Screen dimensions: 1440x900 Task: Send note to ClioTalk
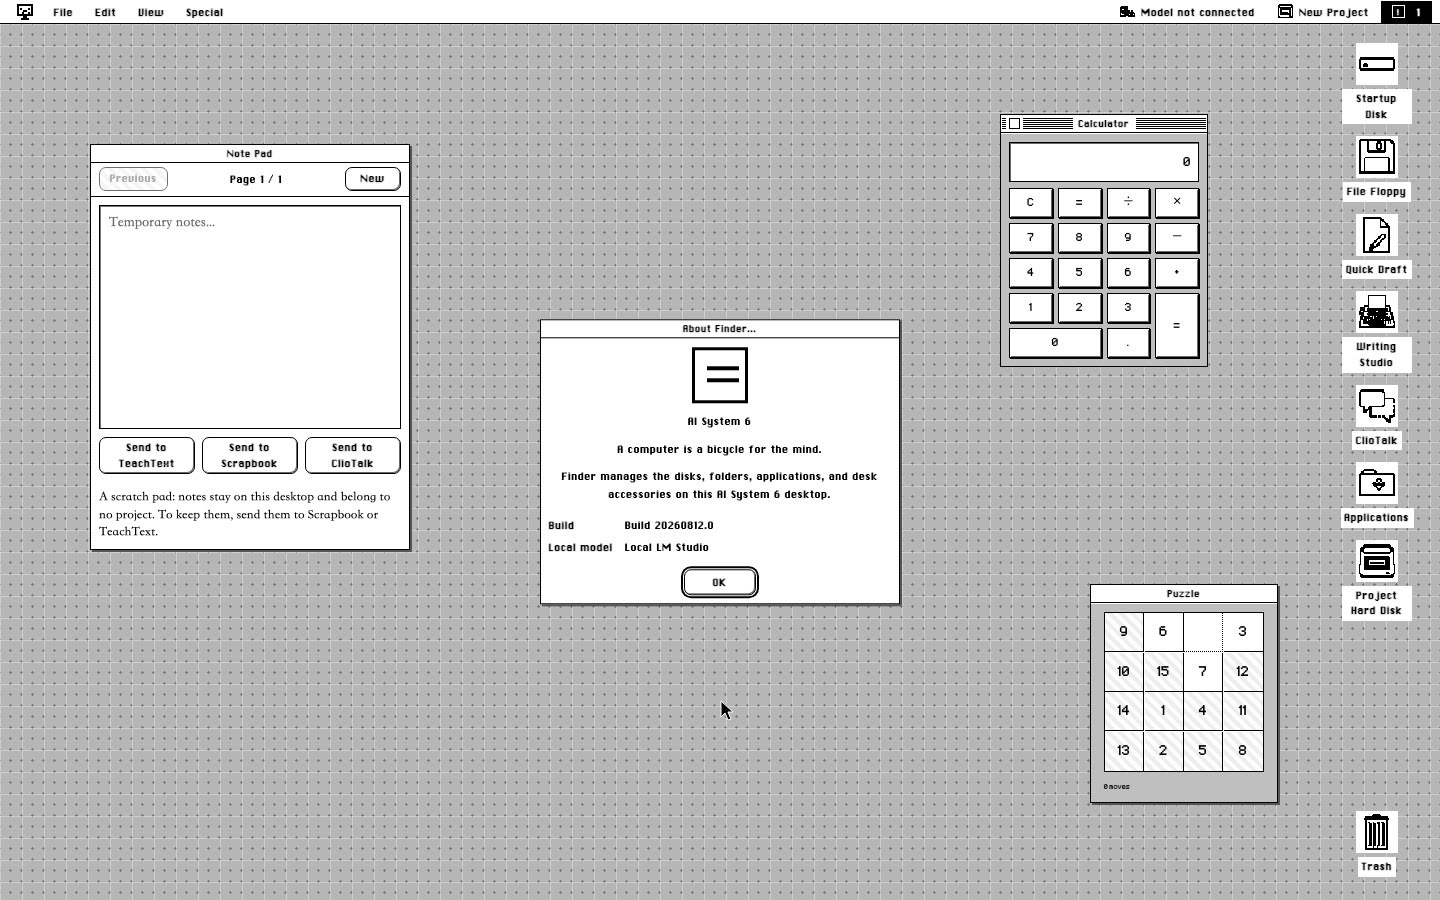352,455
